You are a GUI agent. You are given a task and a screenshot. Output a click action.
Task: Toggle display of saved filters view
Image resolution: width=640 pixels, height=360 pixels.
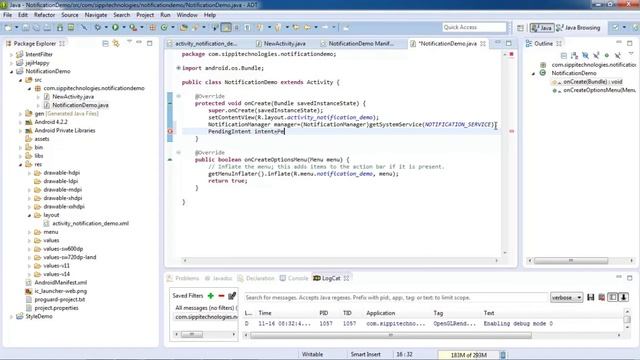coord(613,298)
